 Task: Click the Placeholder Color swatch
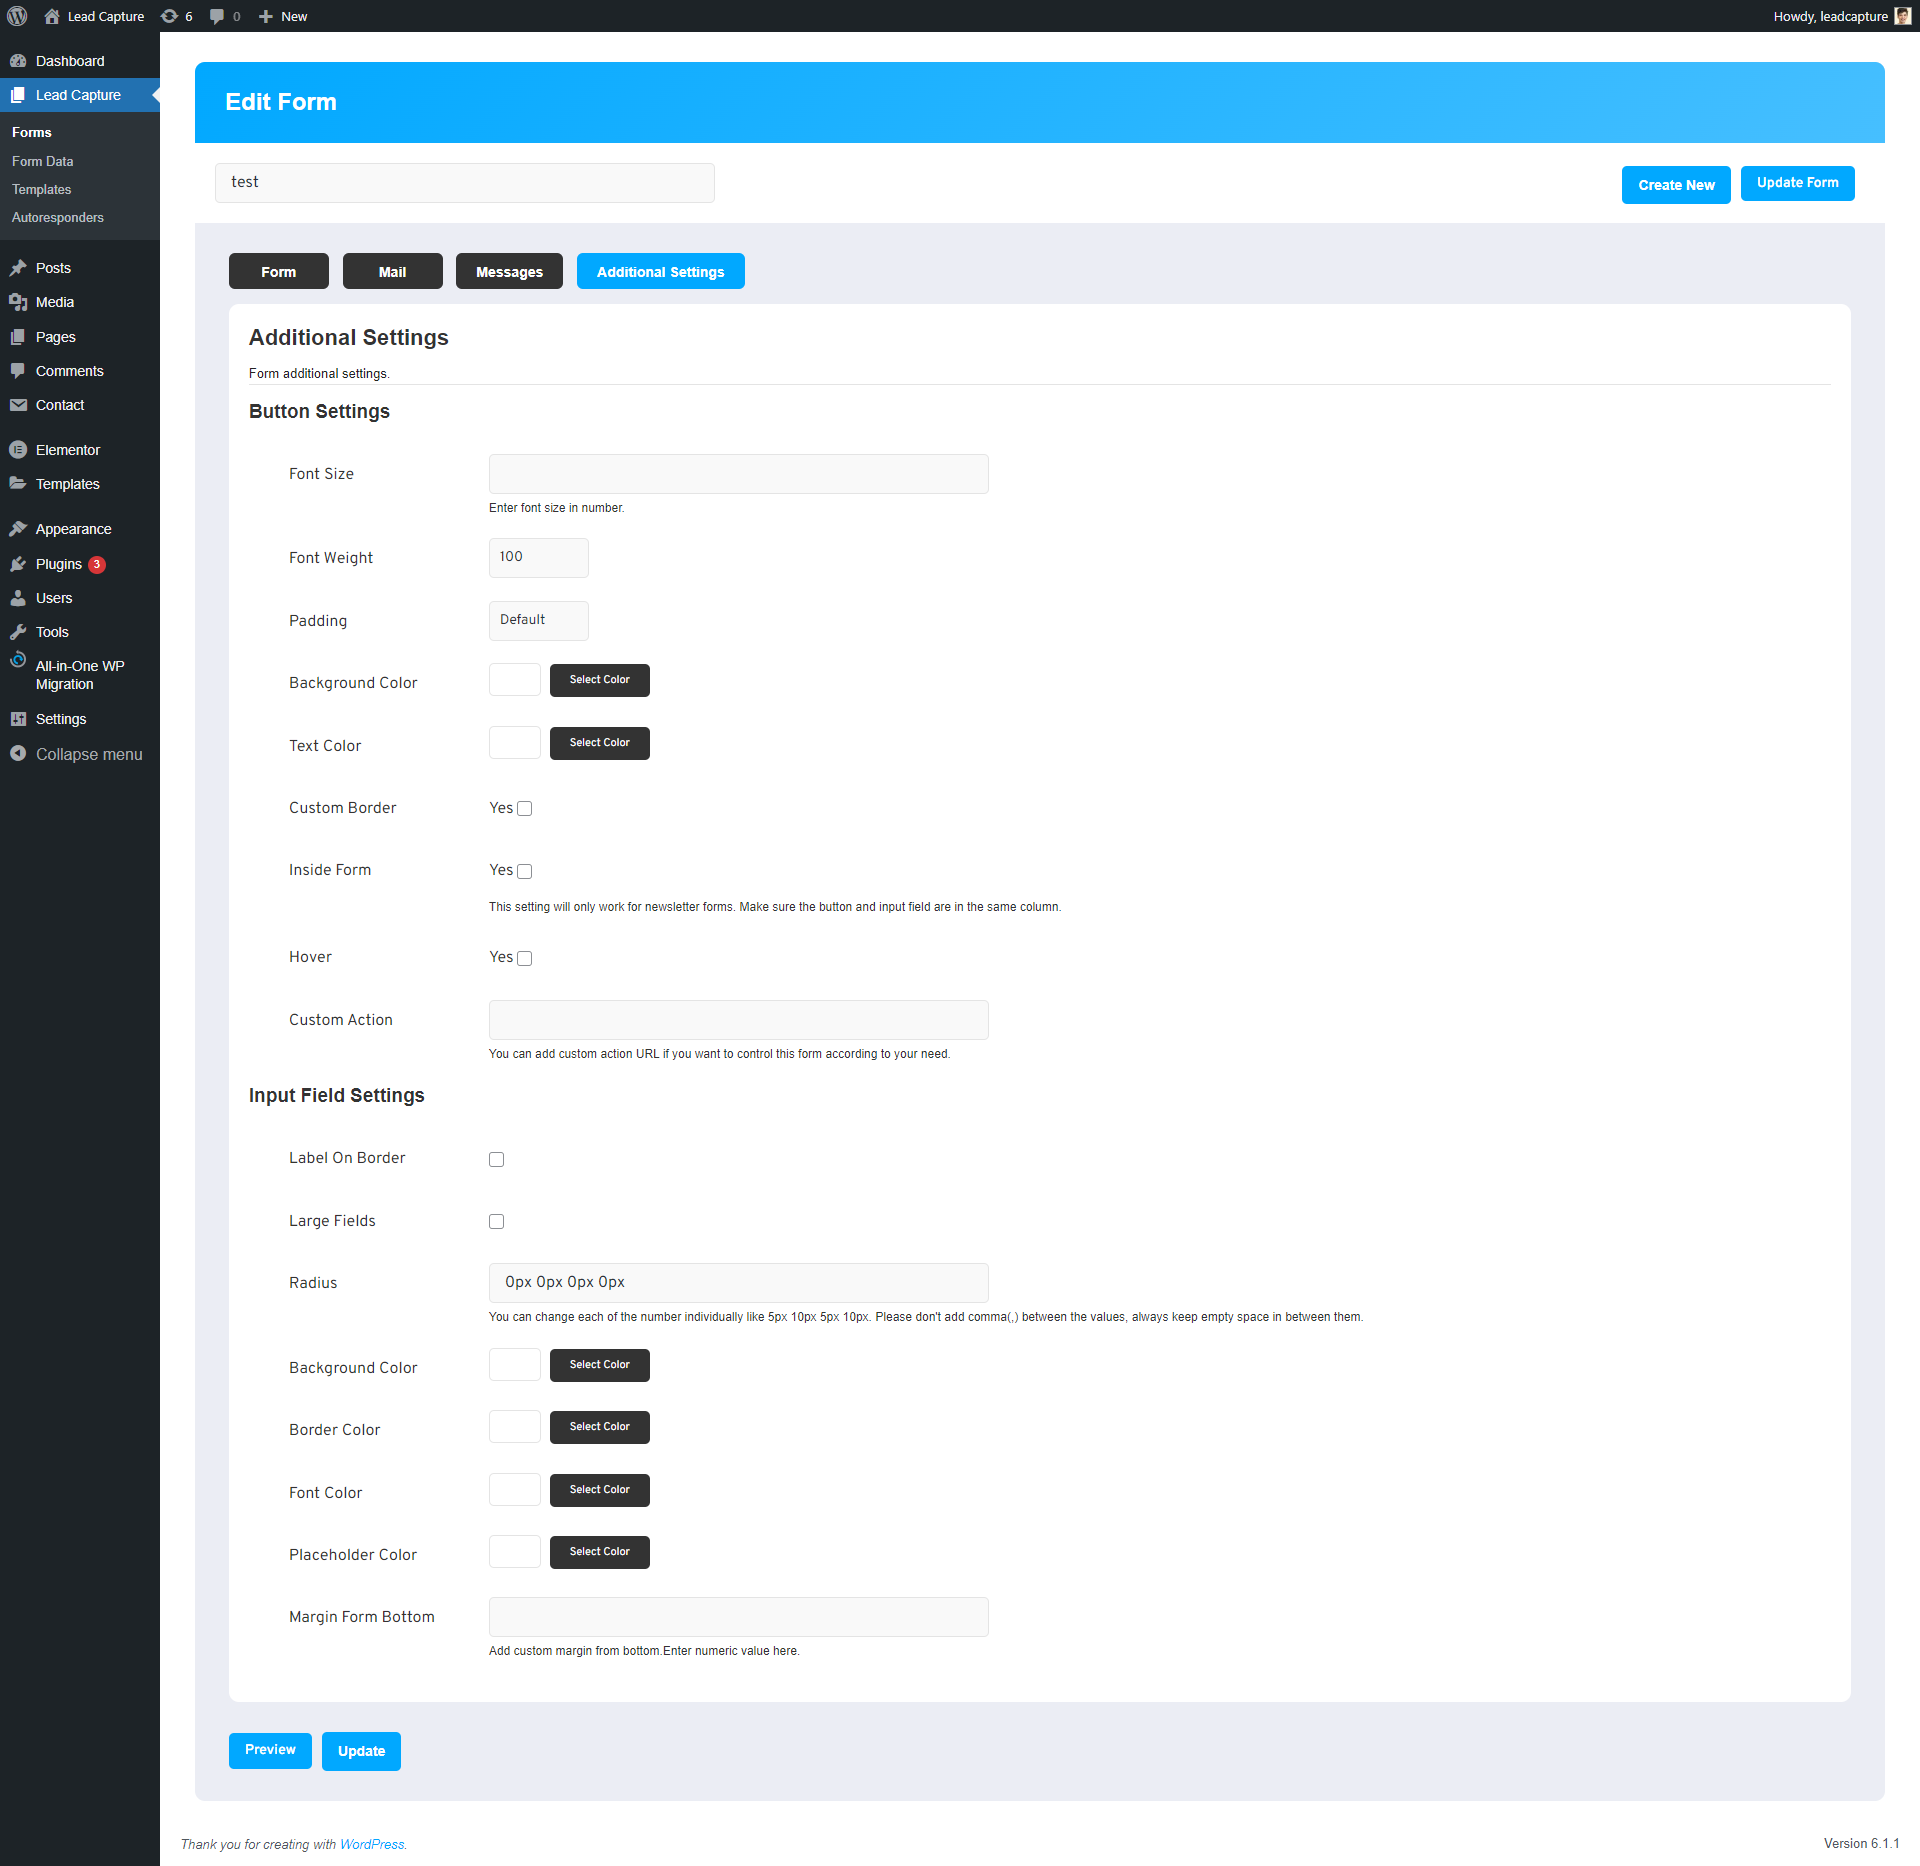515,1552
